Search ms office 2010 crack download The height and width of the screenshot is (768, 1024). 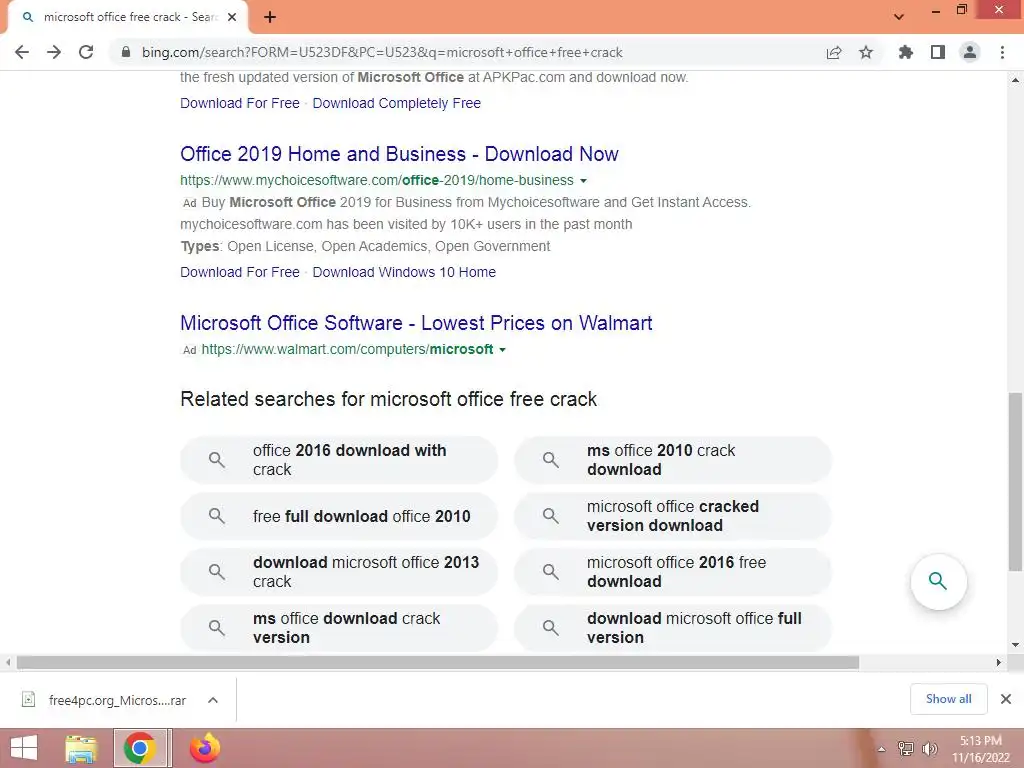click(x=673, y=460)
